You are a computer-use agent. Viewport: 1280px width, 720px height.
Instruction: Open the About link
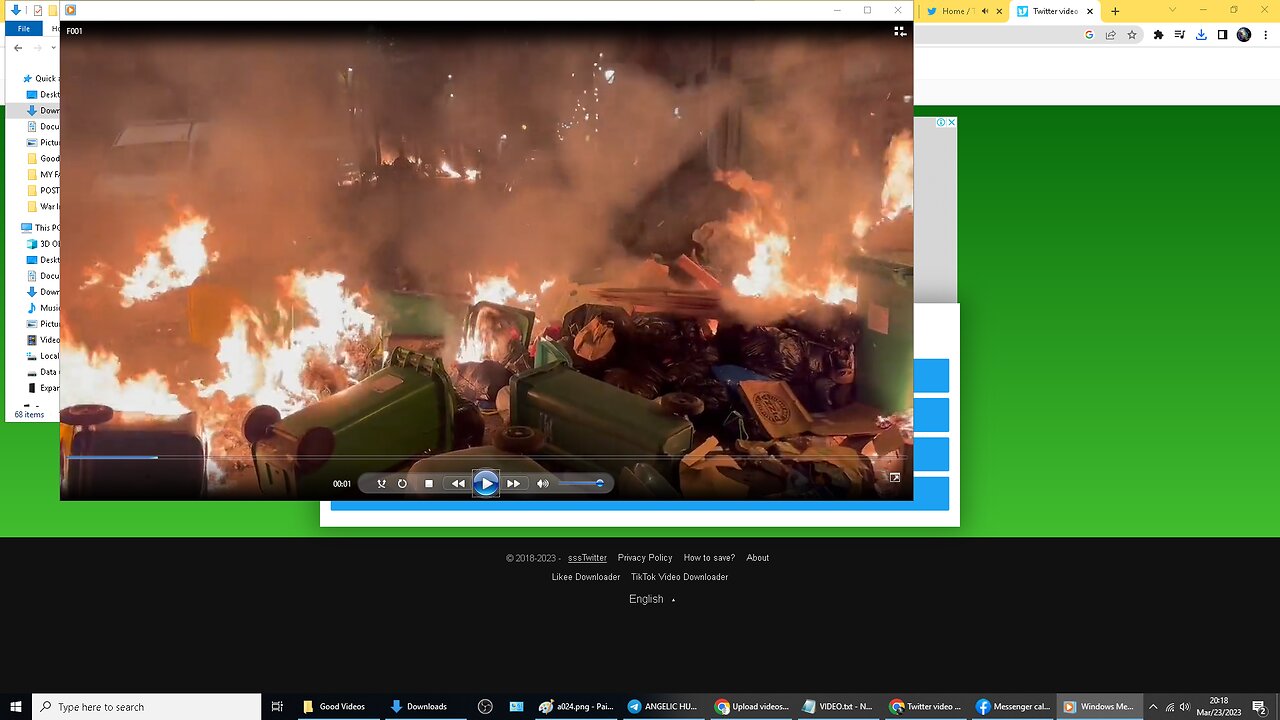[758, 558]
